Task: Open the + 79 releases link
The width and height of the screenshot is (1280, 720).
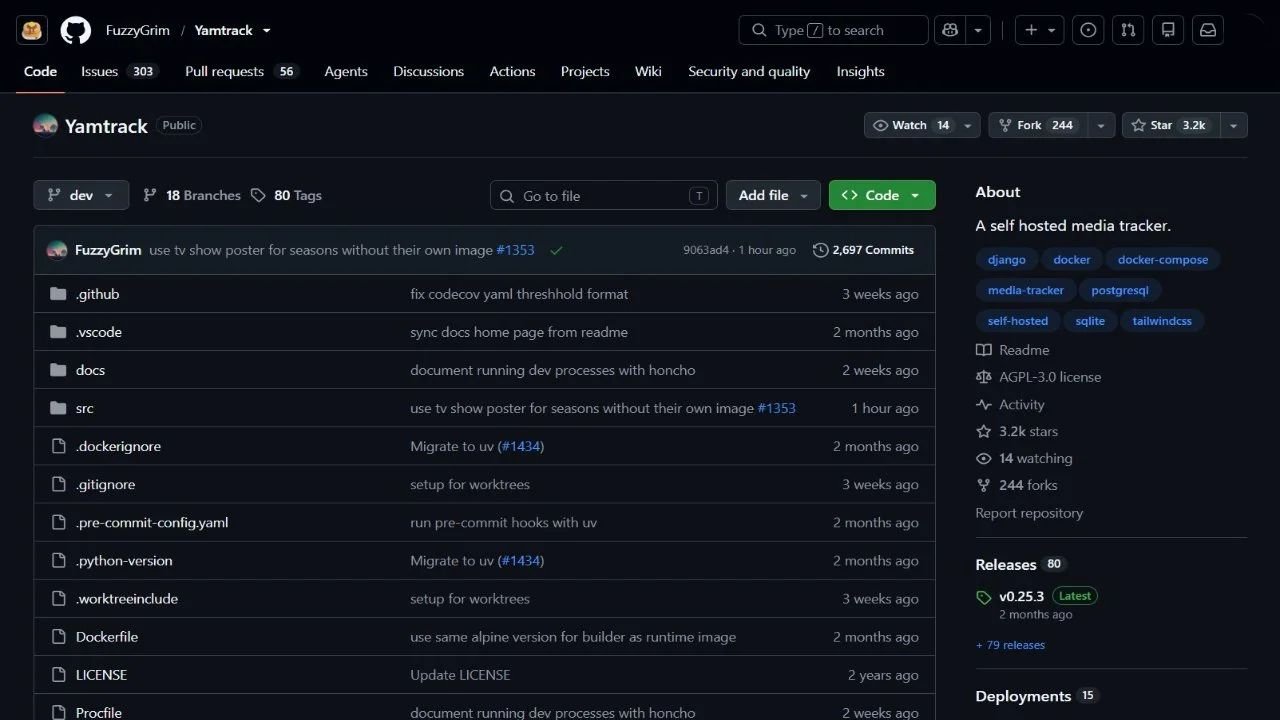Action: (1011, 645)
